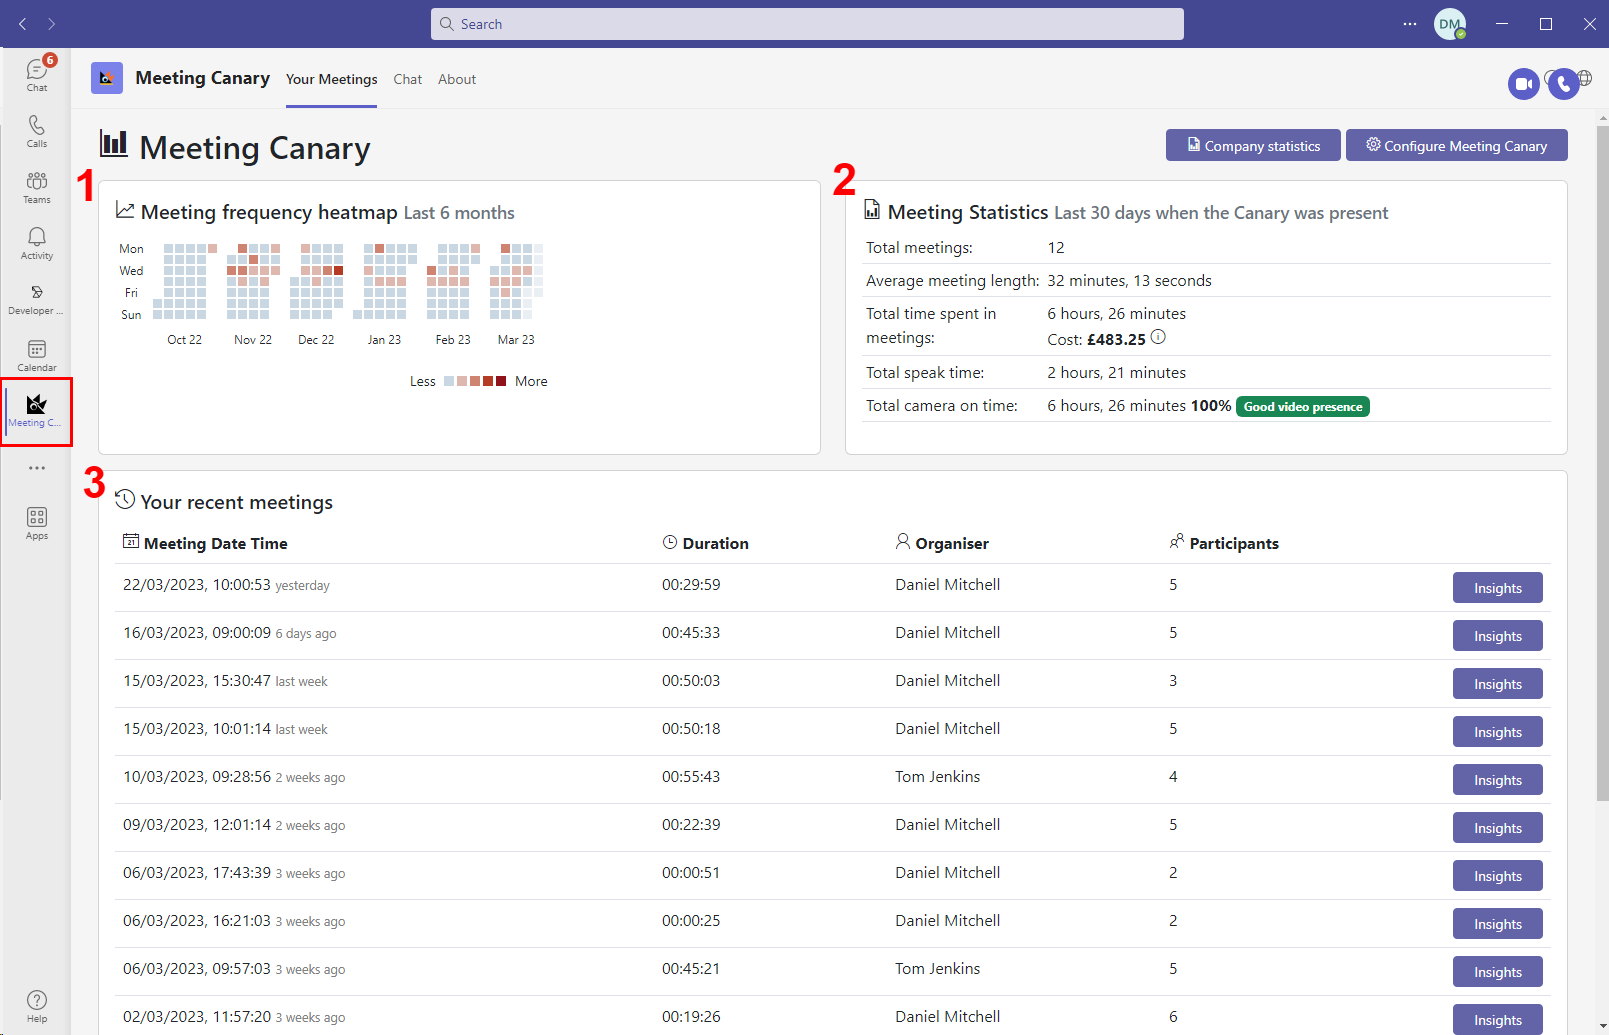Open Settings and more menu in title bar

coord(1409,24)
